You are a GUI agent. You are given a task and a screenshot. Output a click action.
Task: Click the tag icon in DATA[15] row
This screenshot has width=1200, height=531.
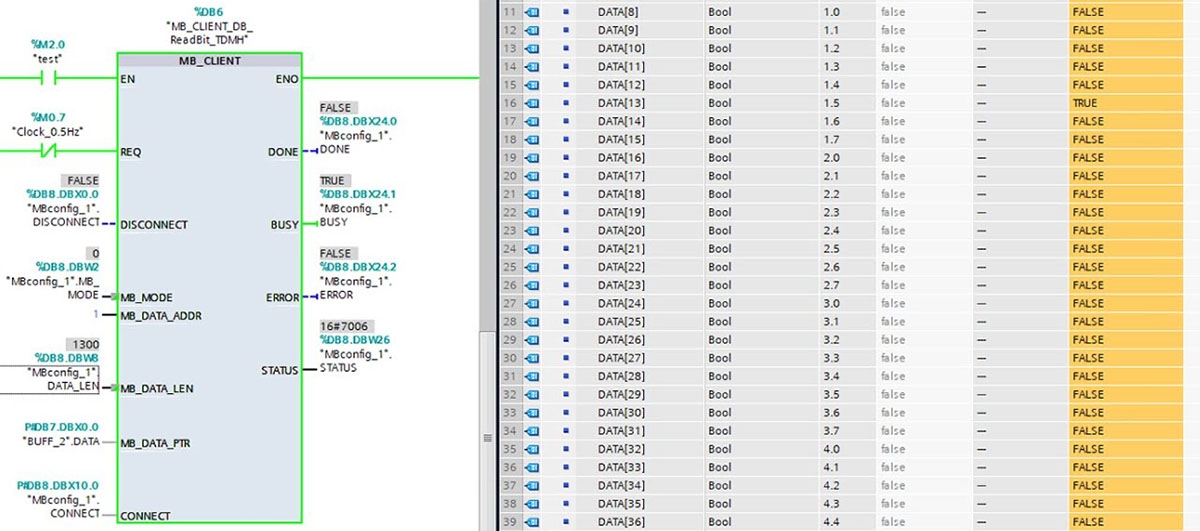[x=532, y=139]
